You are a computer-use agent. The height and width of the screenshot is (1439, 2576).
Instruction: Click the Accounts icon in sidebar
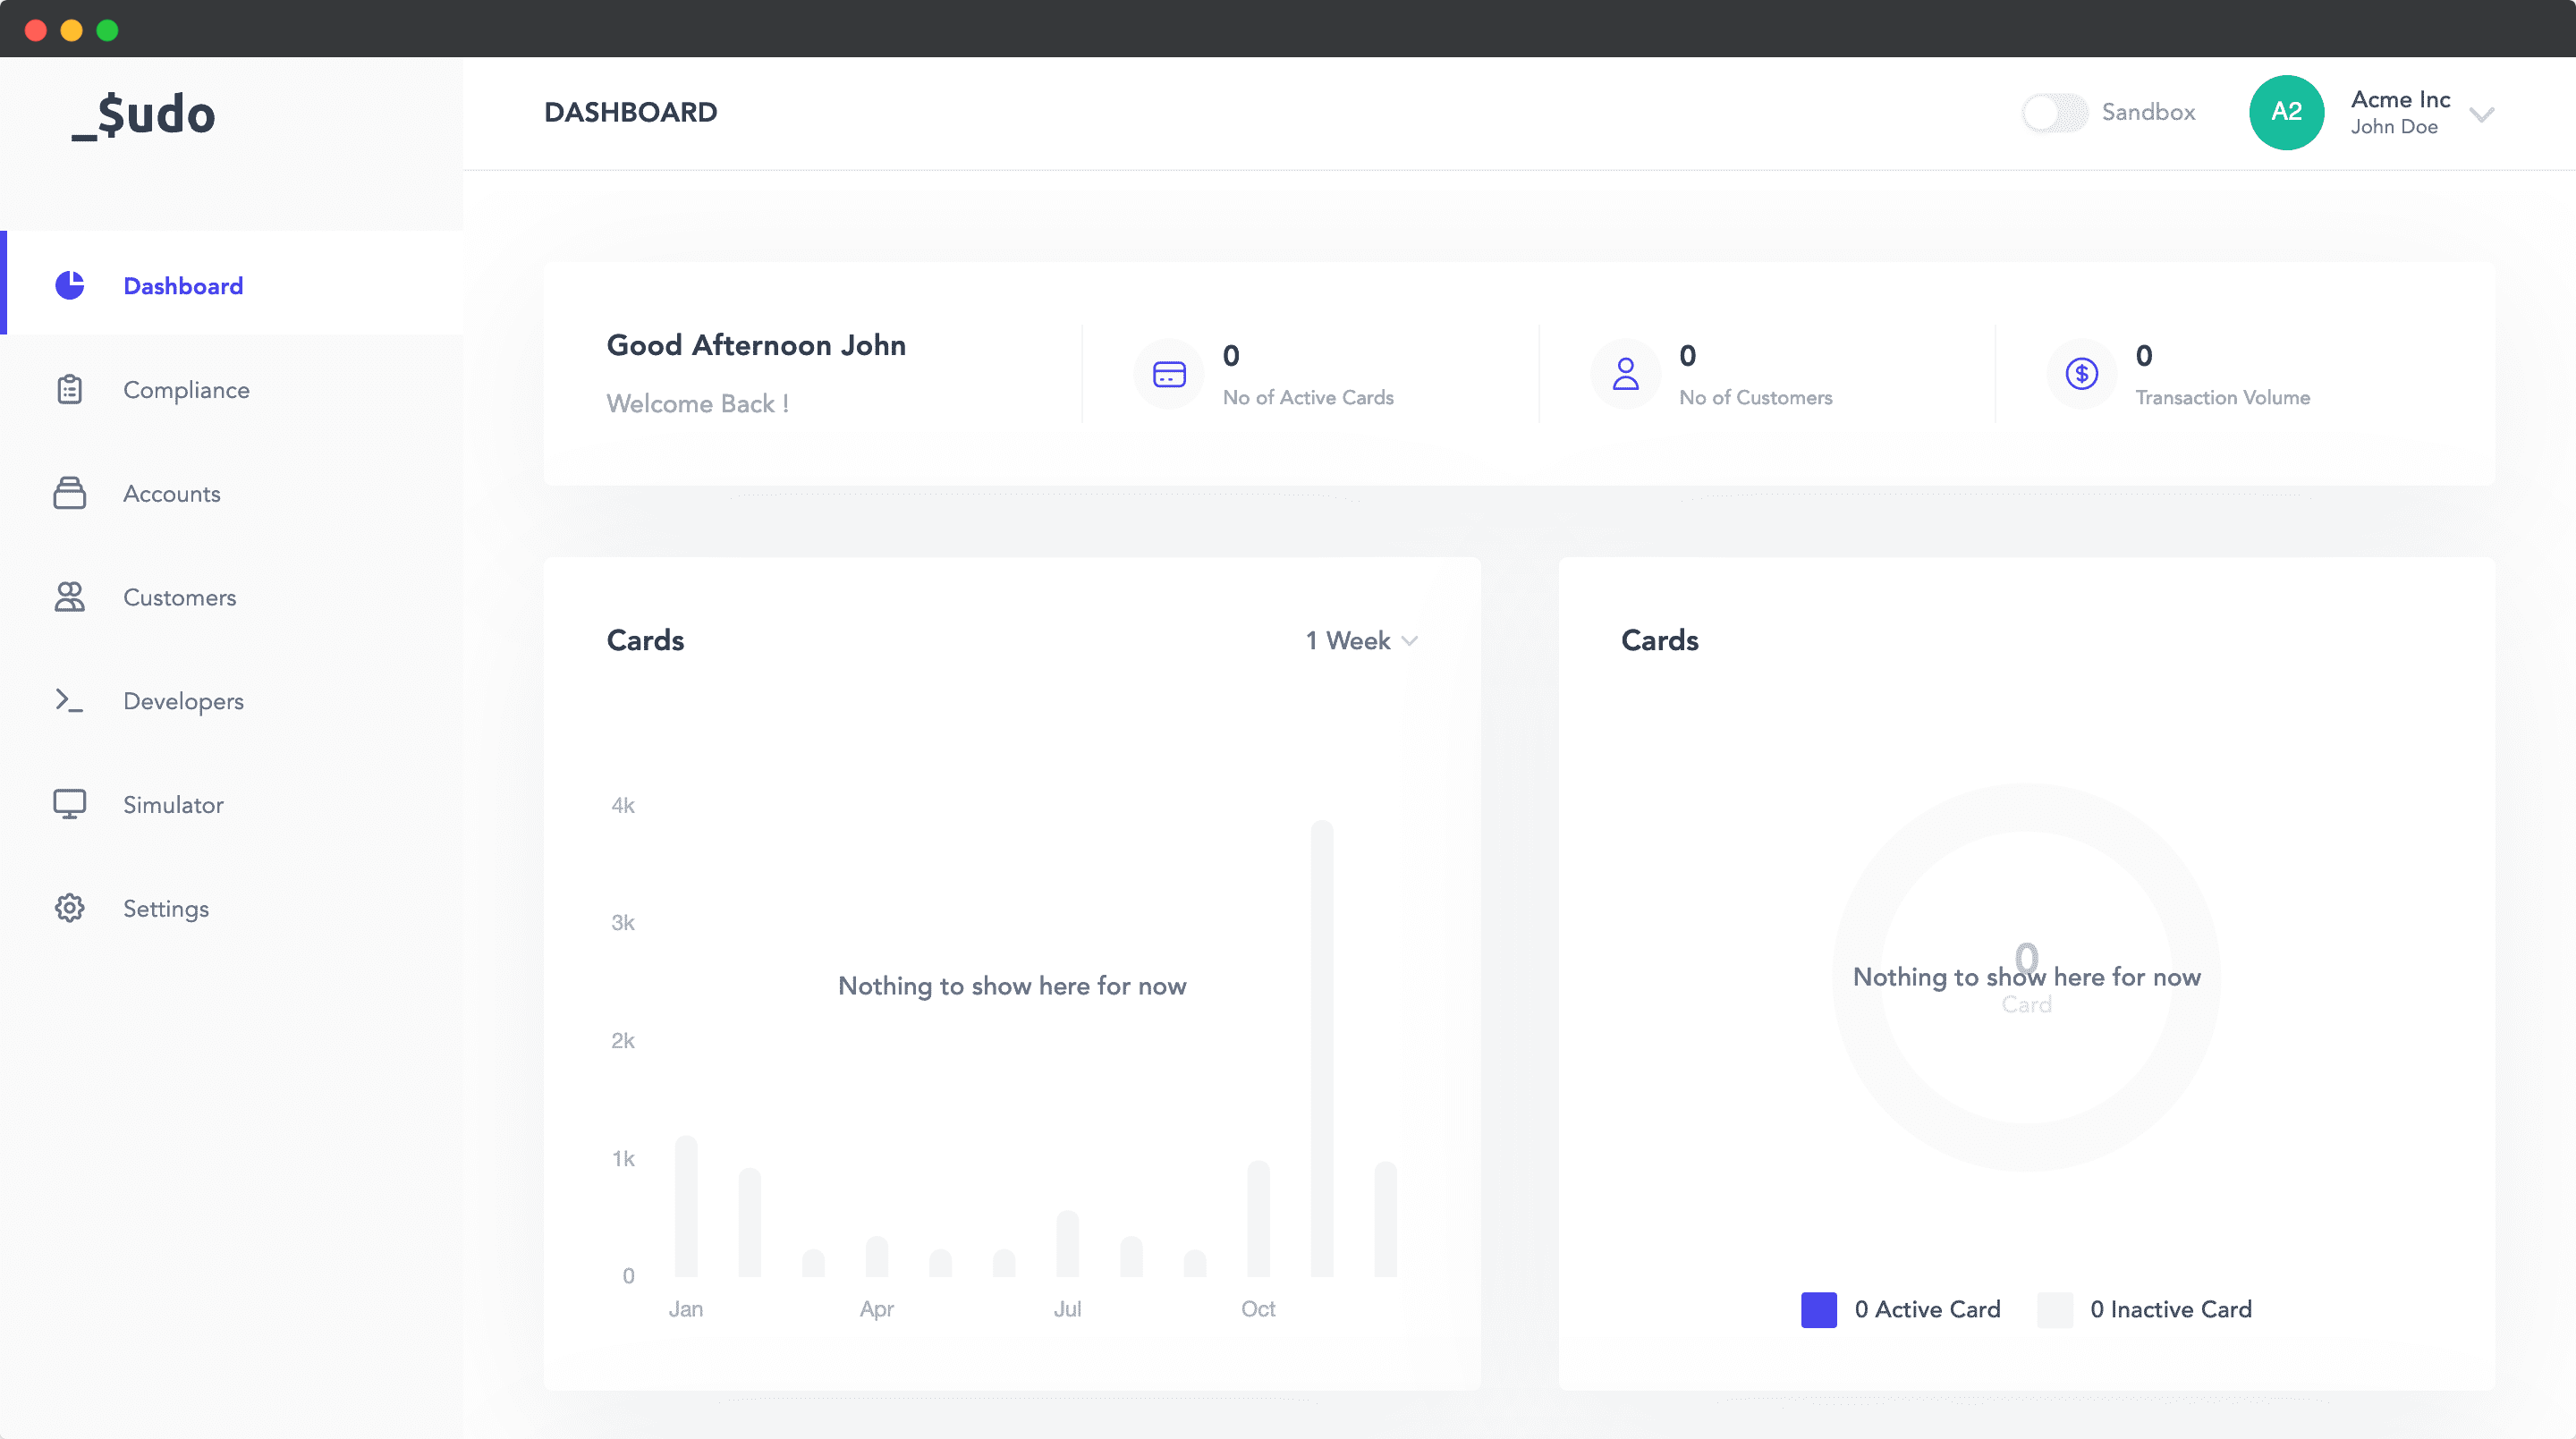pyautogui.click(x=69, y=493)
